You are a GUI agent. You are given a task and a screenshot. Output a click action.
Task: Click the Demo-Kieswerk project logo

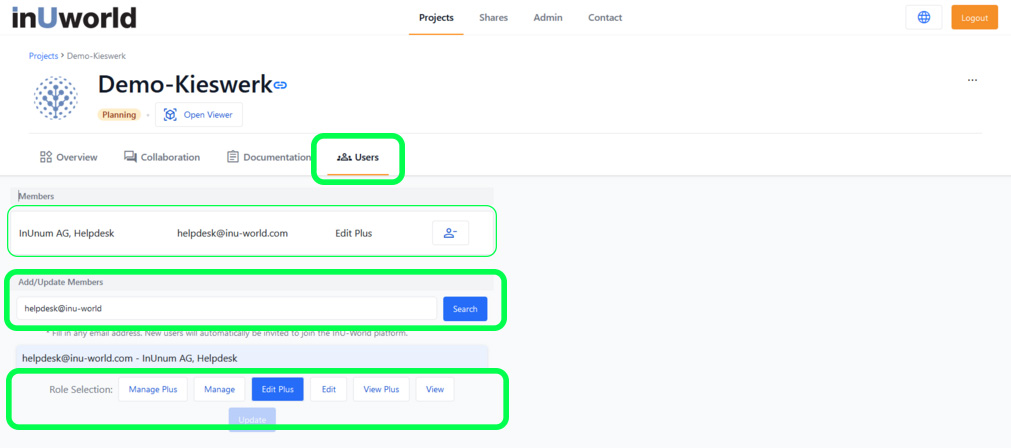[56, 98]
